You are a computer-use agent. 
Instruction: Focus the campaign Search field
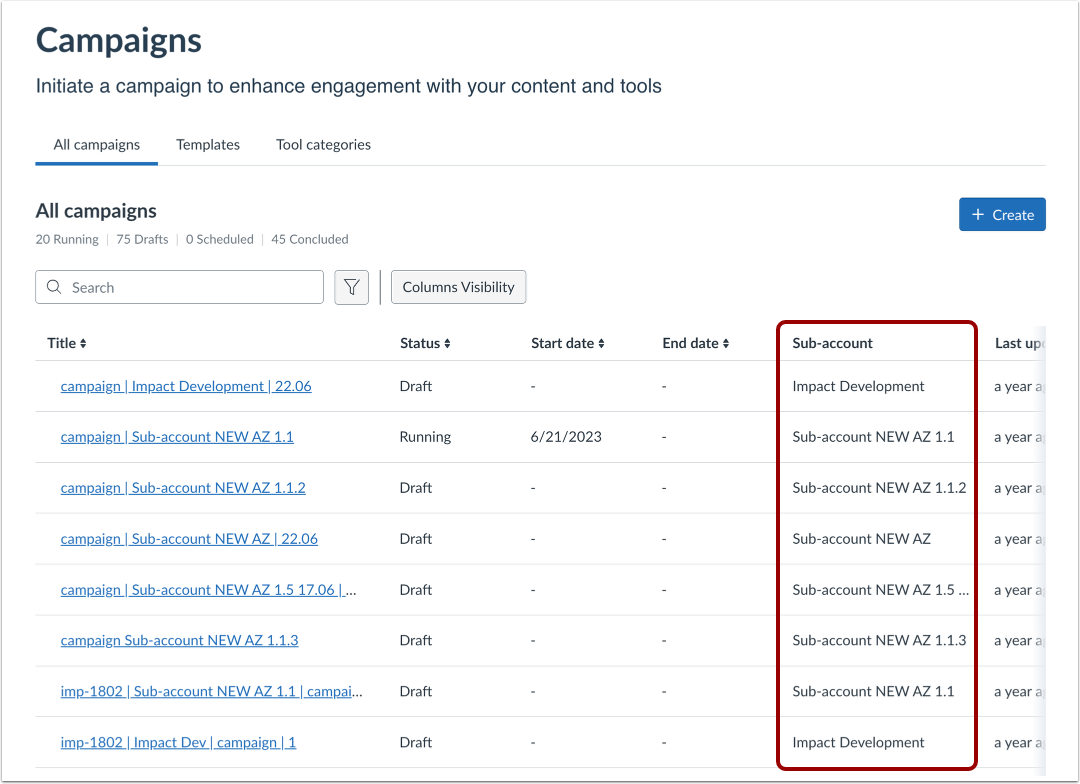pos(190,287)
